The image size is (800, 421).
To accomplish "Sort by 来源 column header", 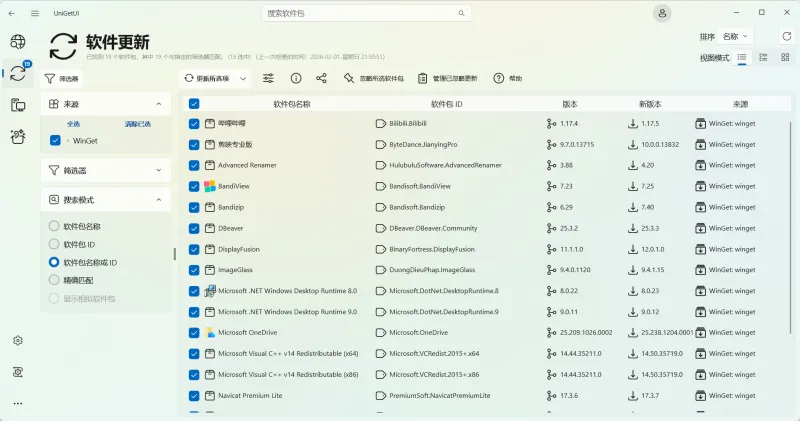I will tap(740, 104).
